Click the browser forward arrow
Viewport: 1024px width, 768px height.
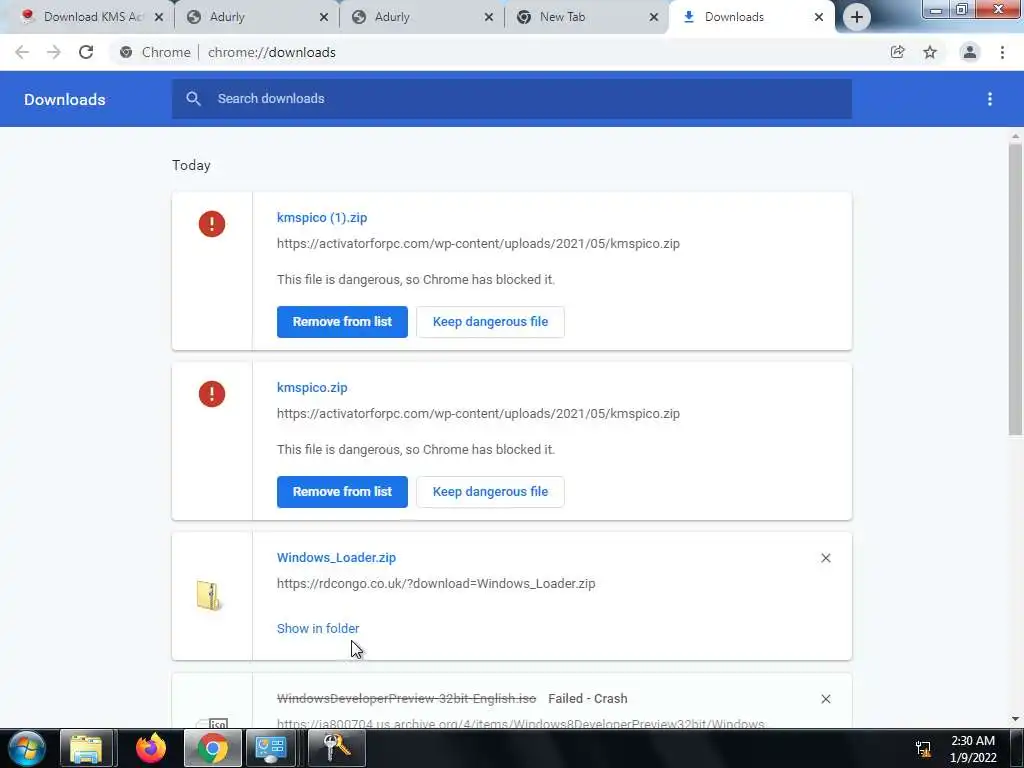[54, 52]
